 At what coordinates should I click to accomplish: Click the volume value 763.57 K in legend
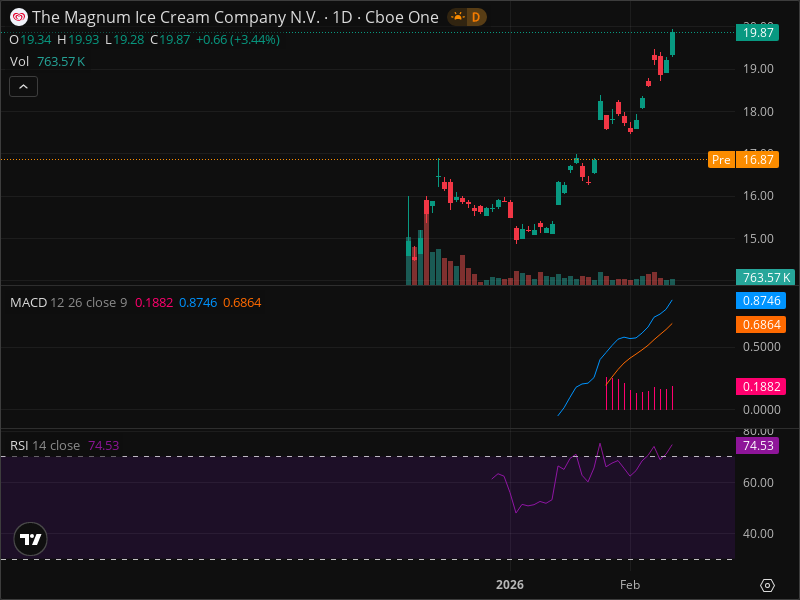(61, 62)
